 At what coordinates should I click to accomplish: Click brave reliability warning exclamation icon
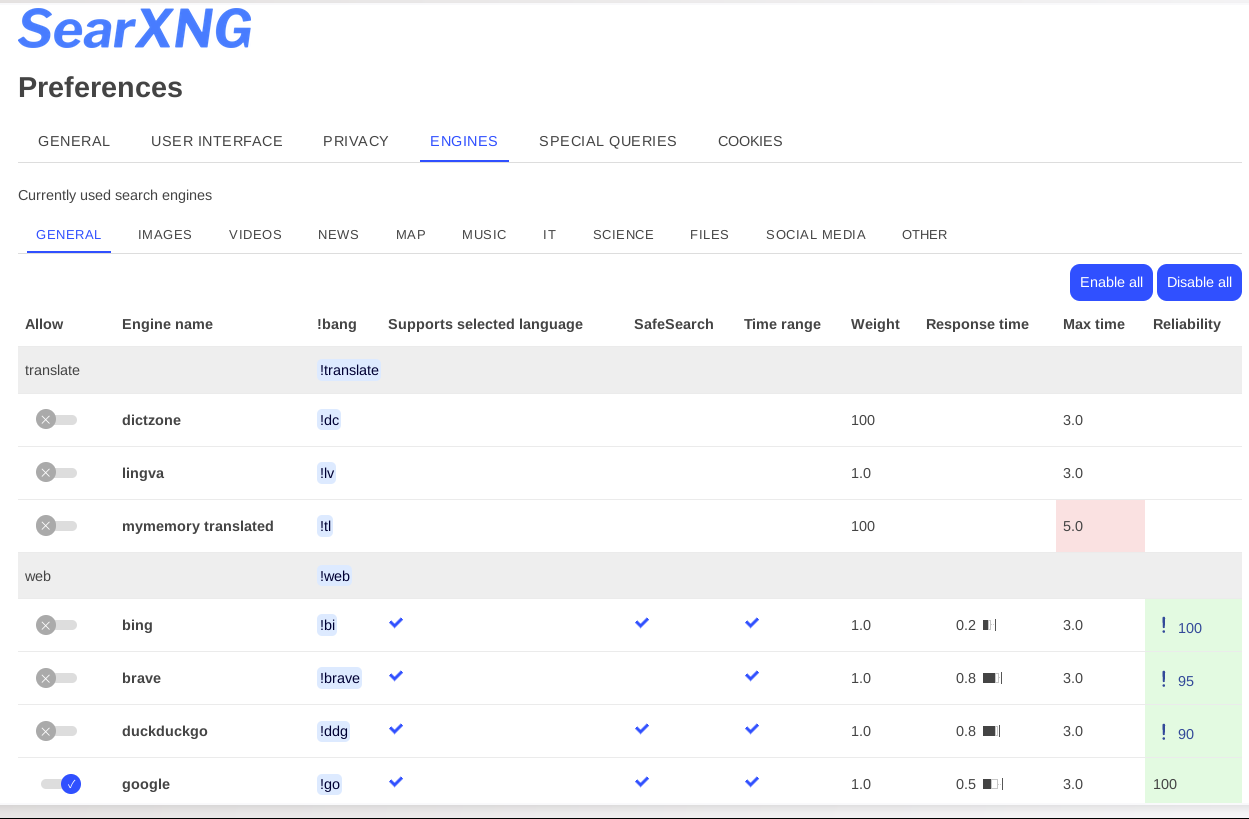click(1163, 679)
